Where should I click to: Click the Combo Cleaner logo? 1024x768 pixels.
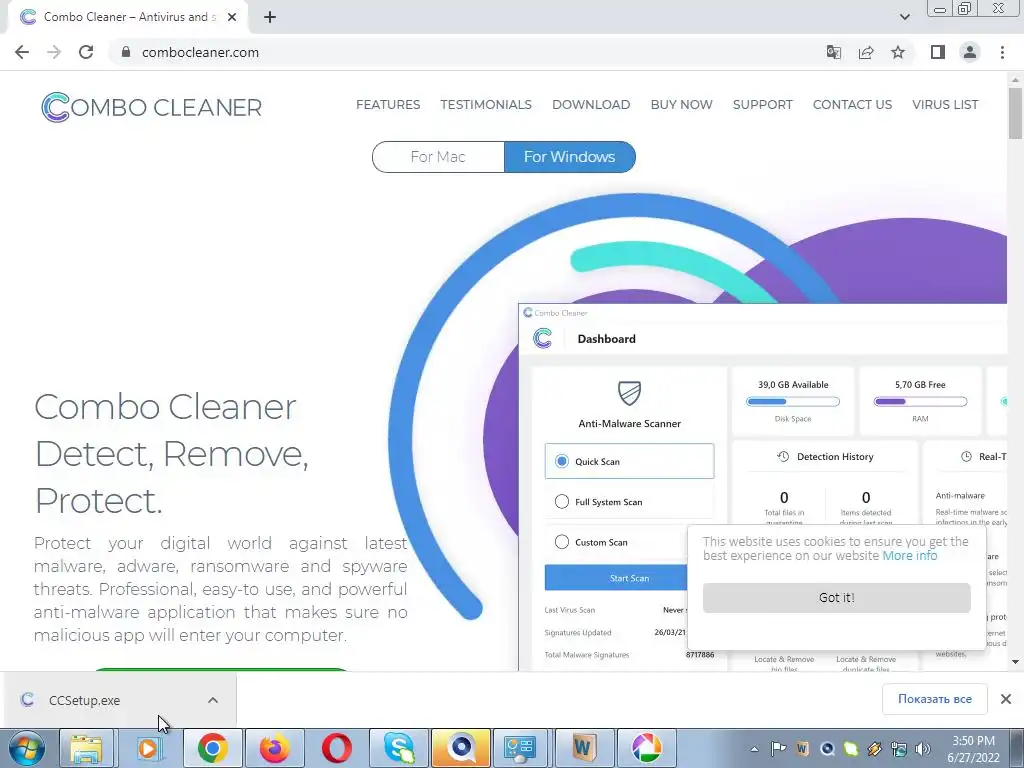(x=152, y=106)
